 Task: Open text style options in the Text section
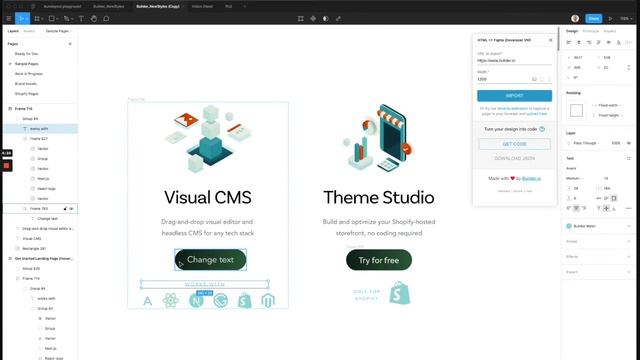coord(629,158)
